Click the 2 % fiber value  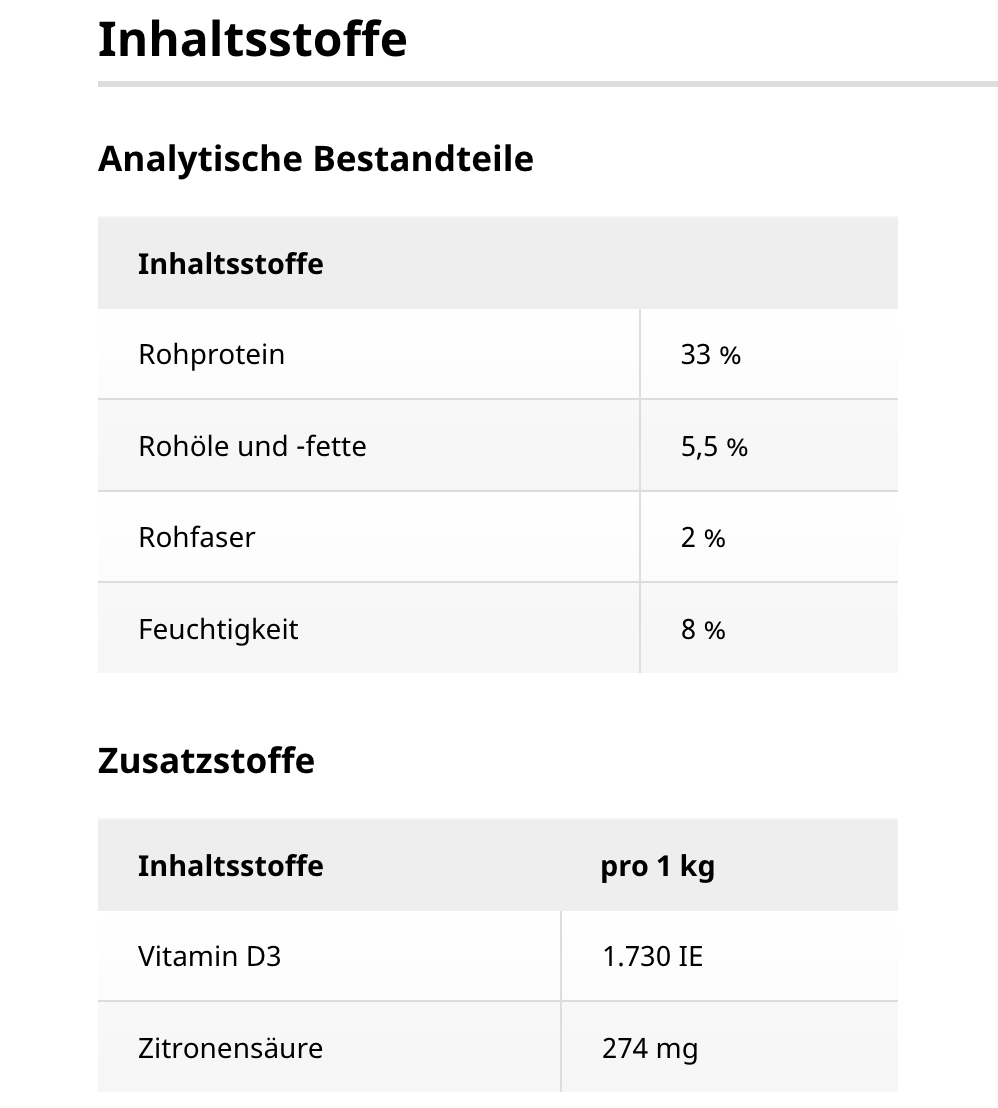702,538
